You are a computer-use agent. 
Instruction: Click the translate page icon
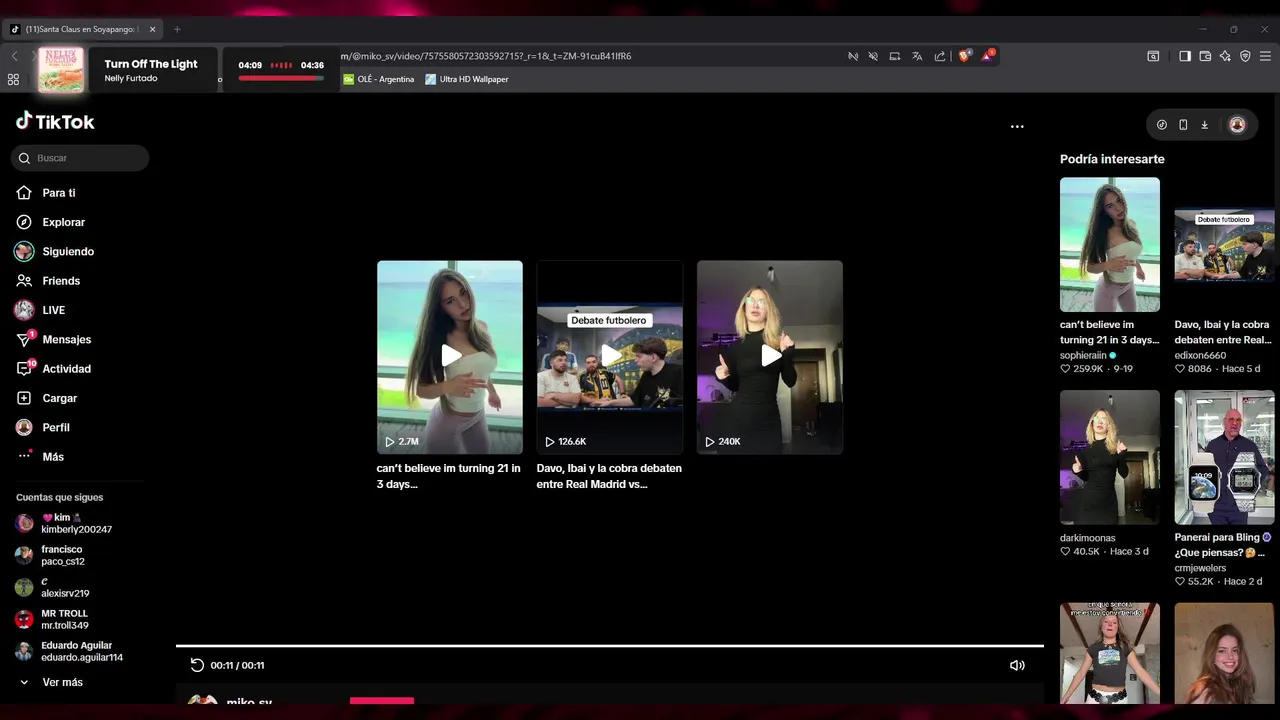917,56
